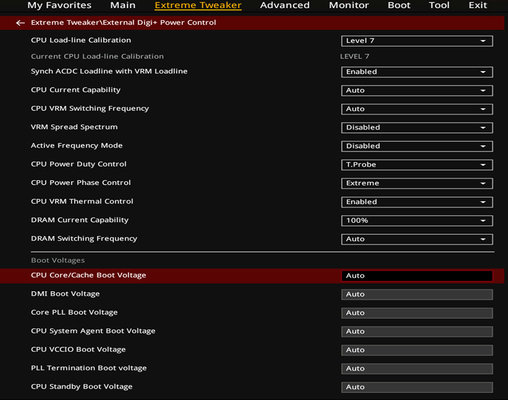
Task: Open the Monitor tab
Action: (x=349, y=5)
